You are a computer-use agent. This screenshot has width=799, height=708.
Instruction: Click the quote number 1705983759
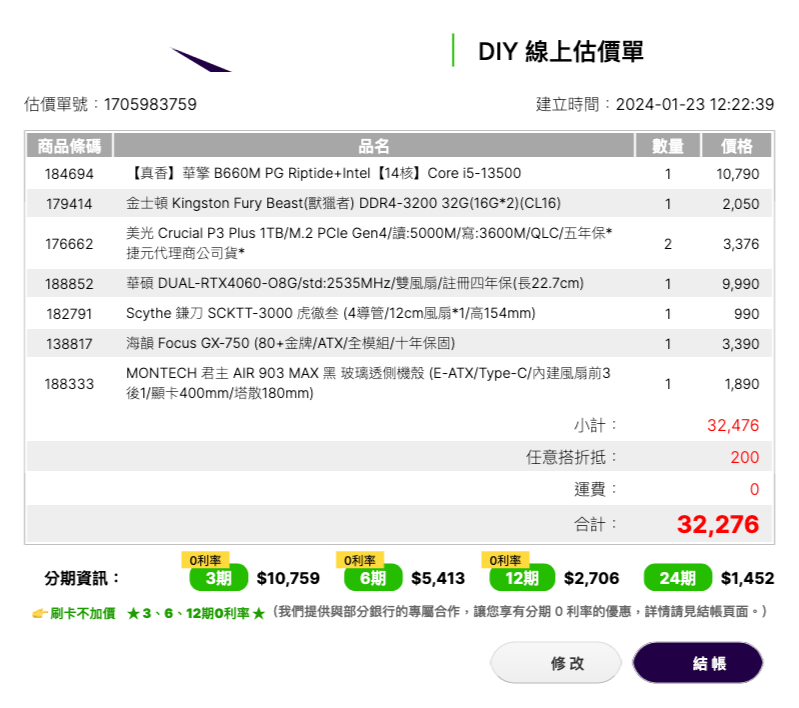pyautogui.click(x=150, y=105)
